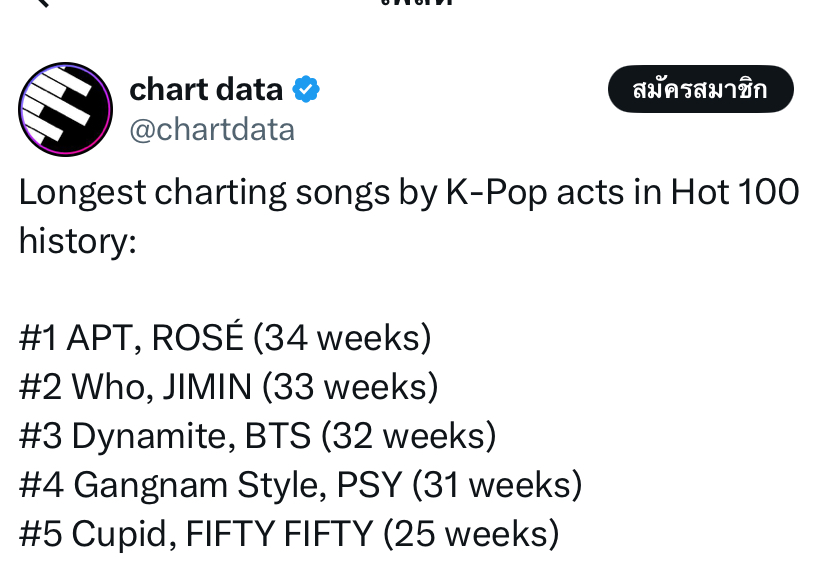Click the 'Hot 100' text

(x=735, y=192)
